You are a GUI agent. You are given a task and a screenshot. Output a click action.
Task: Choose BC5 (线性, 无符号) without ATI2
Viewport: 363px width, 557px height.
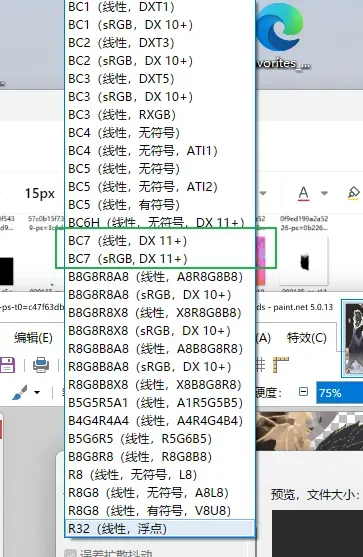pos(160,169)
